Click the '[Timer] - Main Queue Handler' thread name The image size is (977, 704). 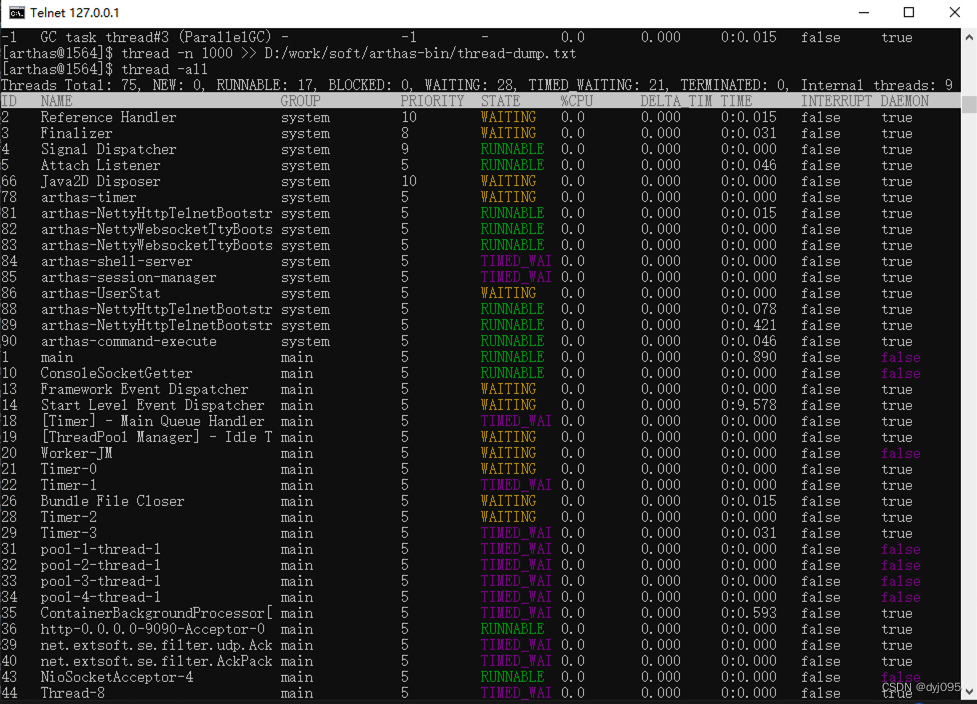(x=153, y=421)
